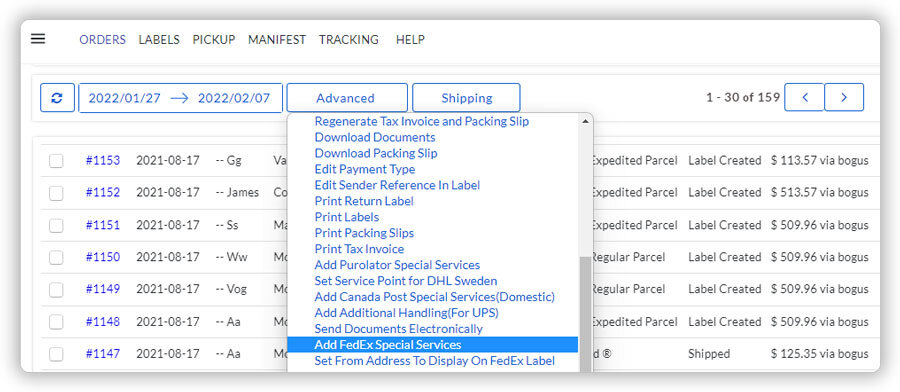The height and width of the screenshot is (392, 900).
Task: Tick checkbox for order #1153
Action: coord(56,161)
